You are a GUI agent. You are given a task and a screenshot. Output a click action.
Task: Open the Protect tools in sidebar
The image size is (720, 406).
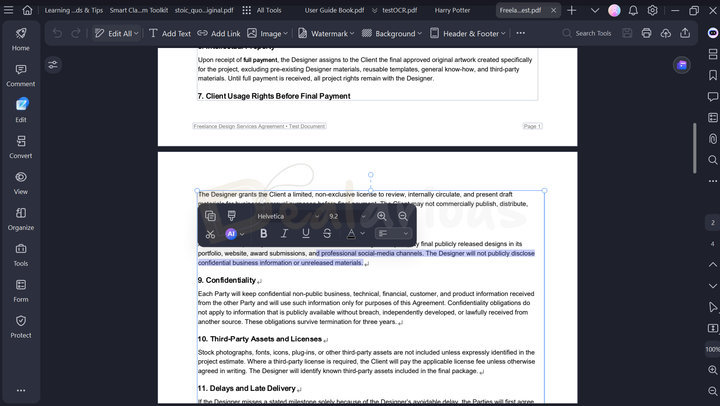[x=21, y=327]
